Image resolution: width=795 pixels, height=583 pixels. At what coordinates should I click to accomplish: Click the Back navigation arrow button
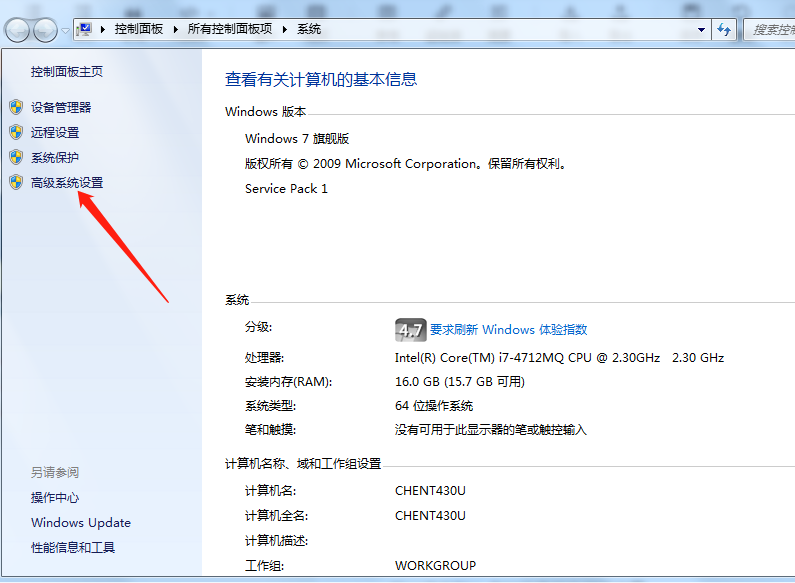click(x=18, y=30)
